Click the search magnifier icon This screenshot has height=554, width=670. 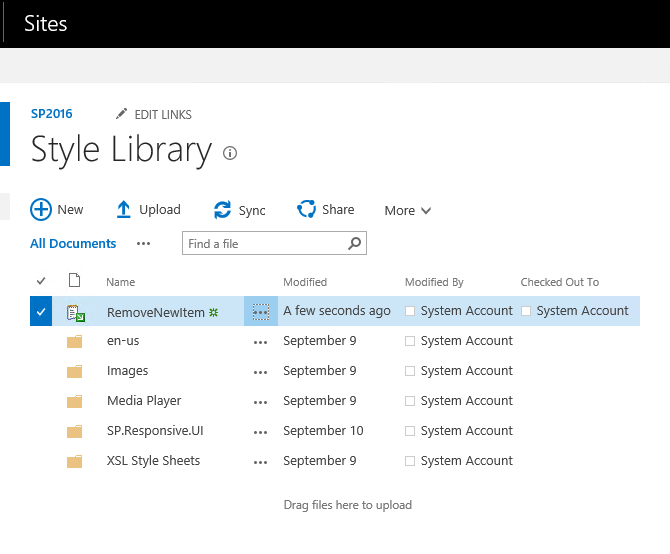coord(354,243)
